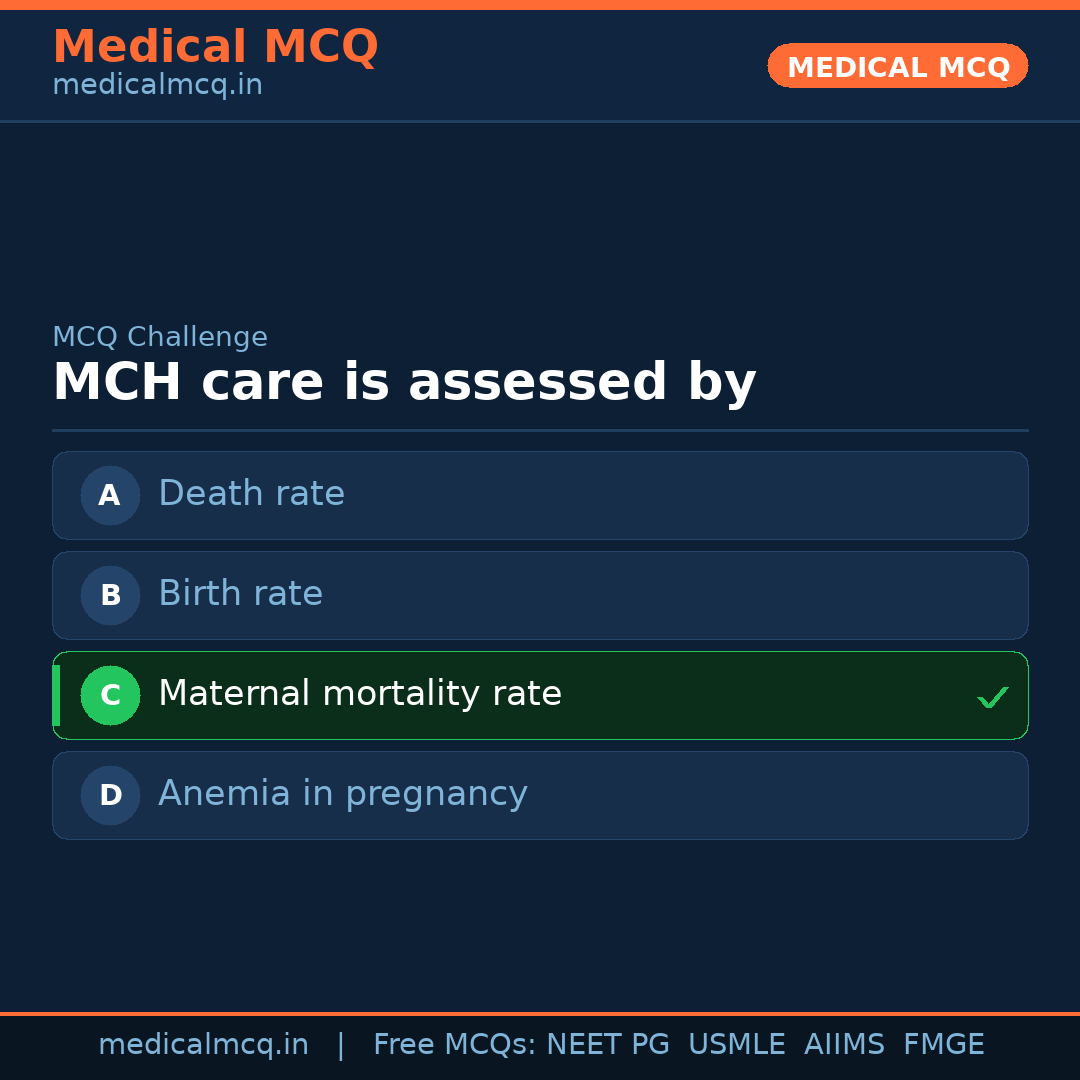Select answer option B, Birth rate

540,595
